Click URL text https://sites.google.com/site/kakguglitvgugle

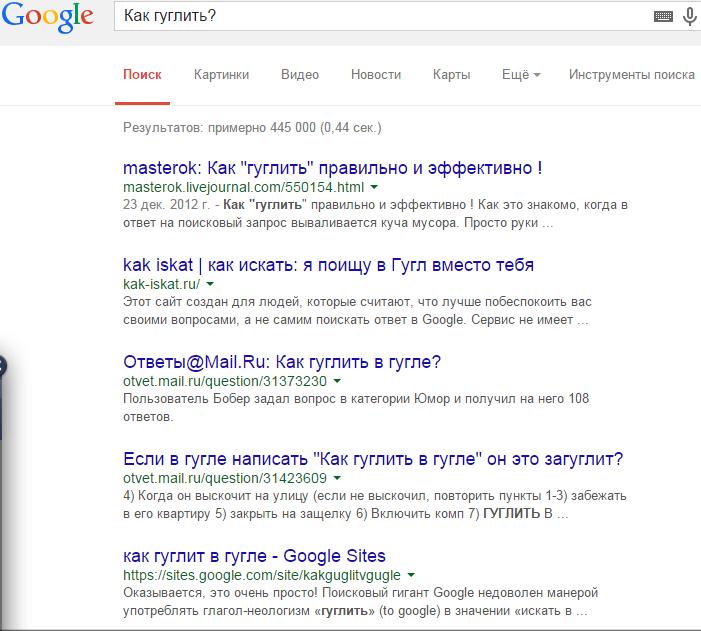[x=262, y=575]
